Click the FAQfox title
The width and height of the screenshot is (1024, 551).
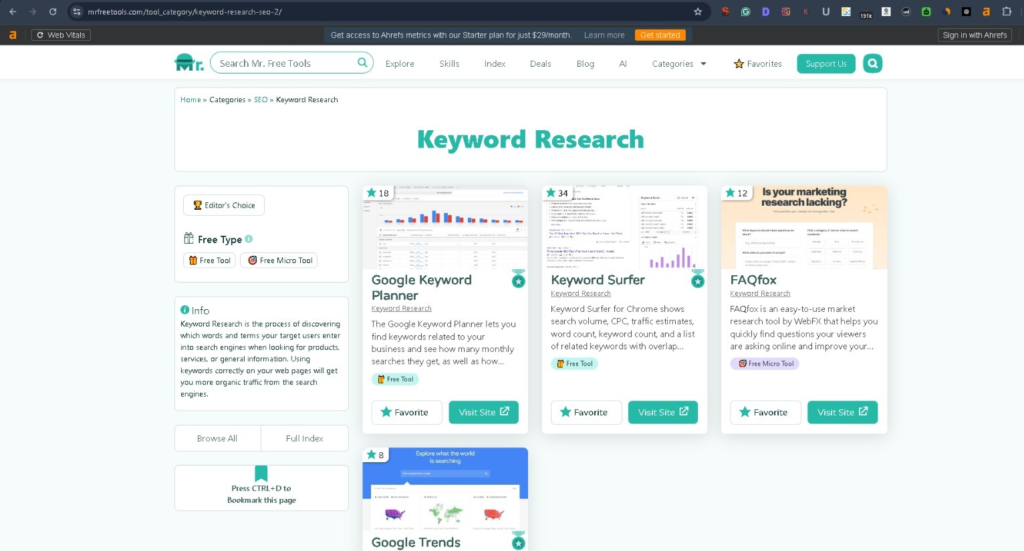pyautogui.click(x=753, y=280)
